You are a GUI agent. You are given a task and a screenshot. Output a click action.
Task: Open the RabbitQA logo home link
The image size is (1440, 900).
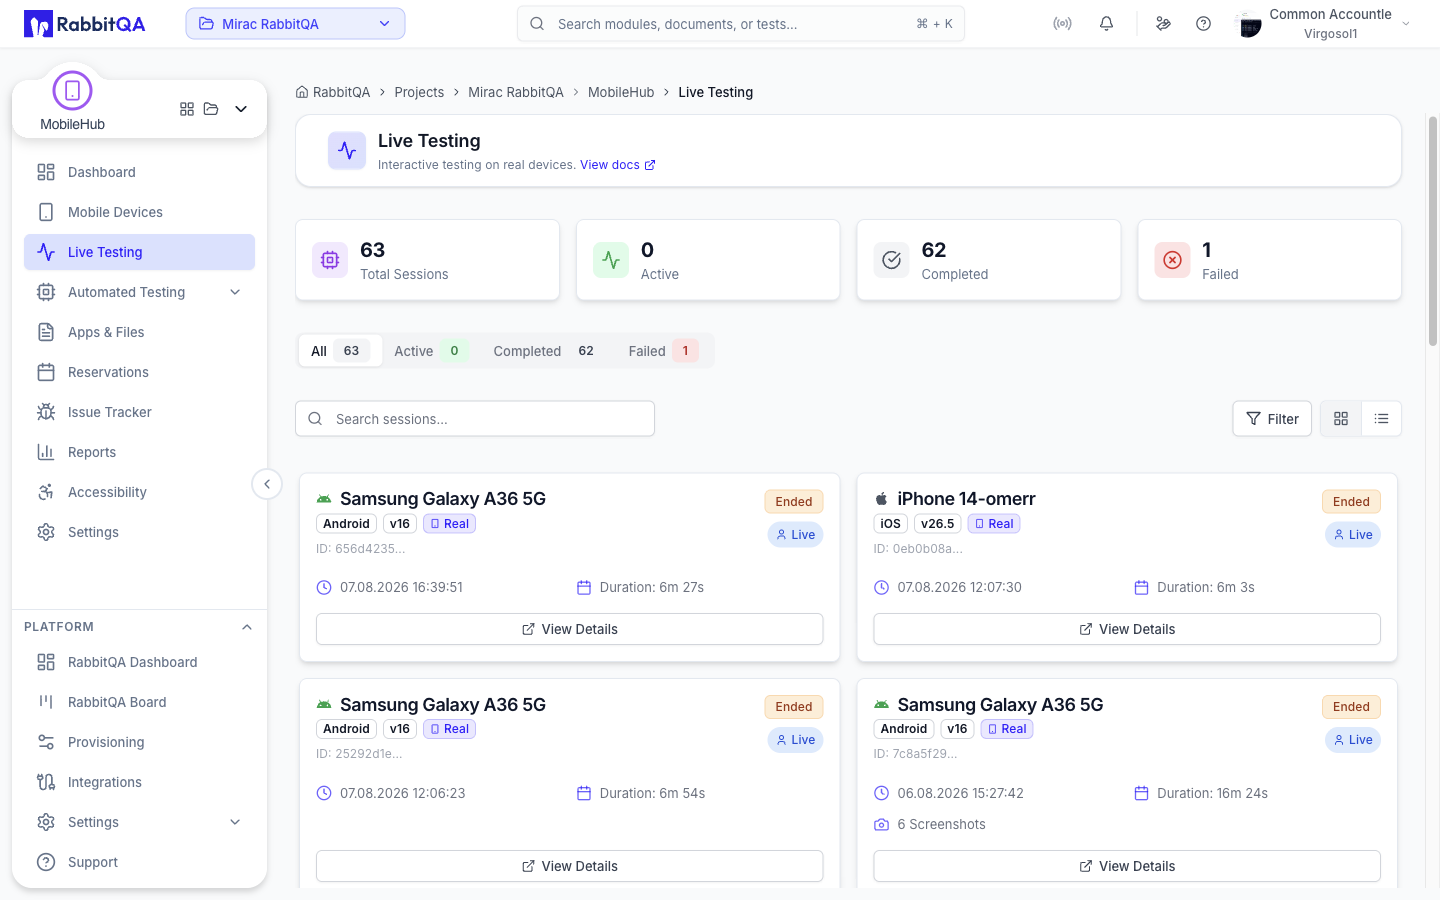[x=85, y=24]
